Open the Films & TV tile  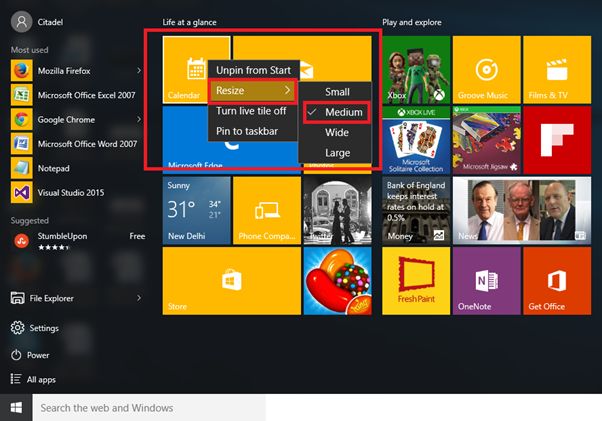[557, 70]
